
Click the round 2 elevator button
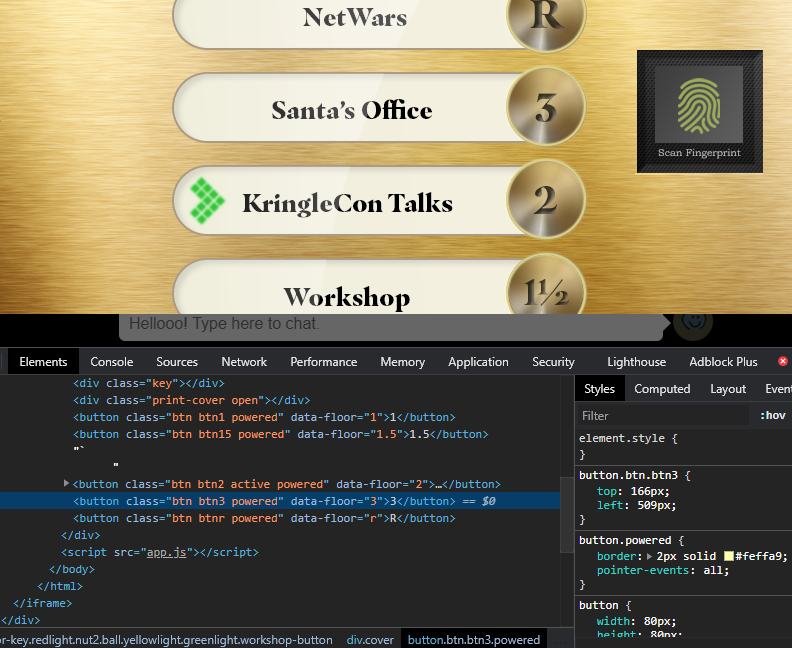(546, 200)
